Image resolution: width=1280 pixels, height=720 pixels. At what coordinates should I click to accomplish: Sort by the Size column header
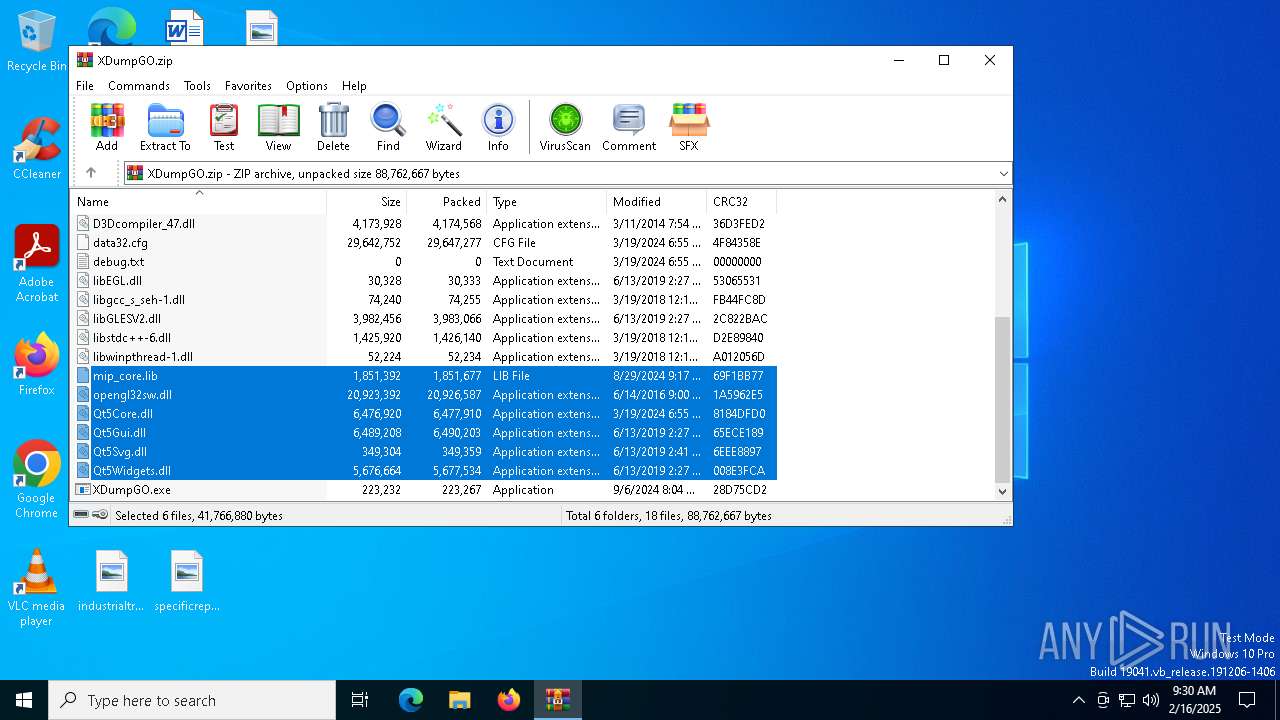[367, 201]
